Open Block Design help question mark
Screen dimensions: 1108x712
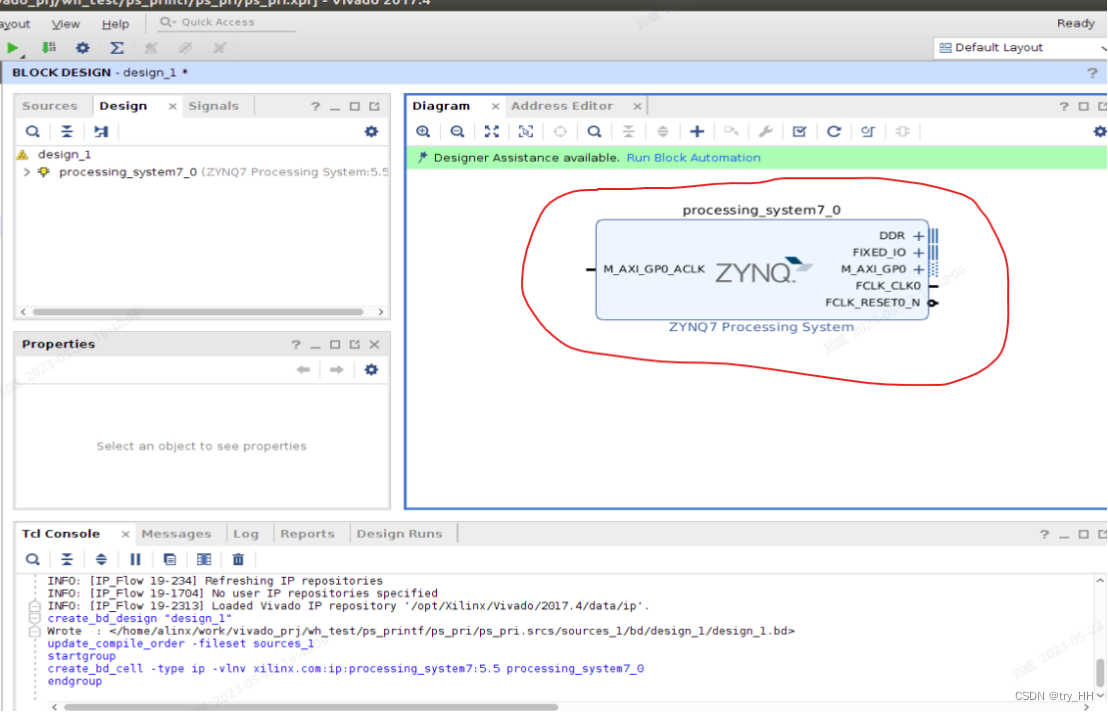pyautogui.click(x=1092, y=73)
